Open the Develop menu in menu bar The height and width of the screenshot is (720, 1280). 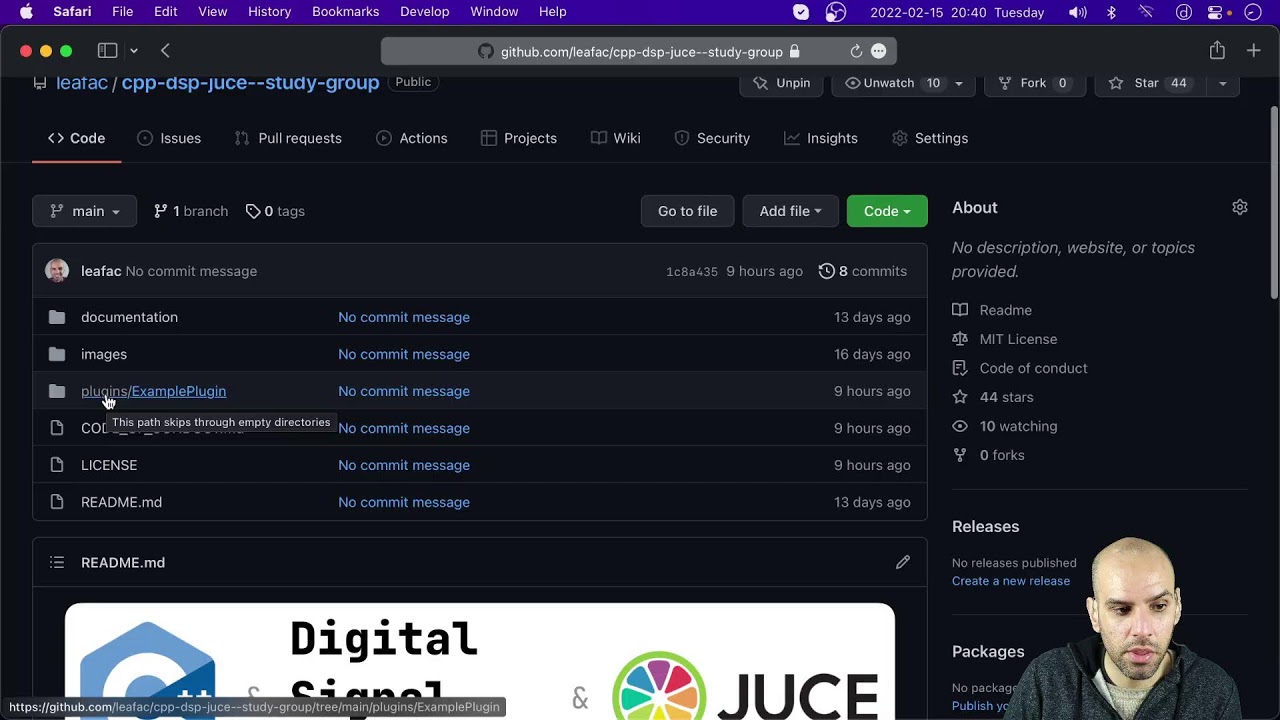(x=424, y=12)
